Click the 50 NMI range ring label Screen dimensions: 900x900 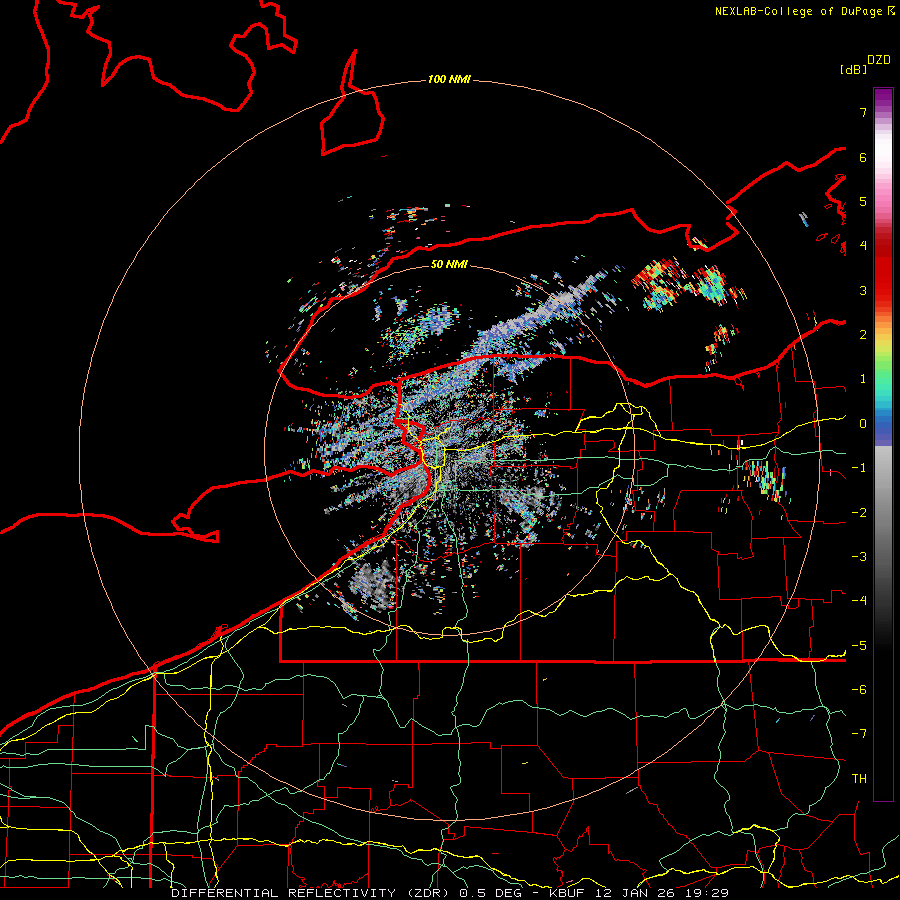click(x=449, y=264)
